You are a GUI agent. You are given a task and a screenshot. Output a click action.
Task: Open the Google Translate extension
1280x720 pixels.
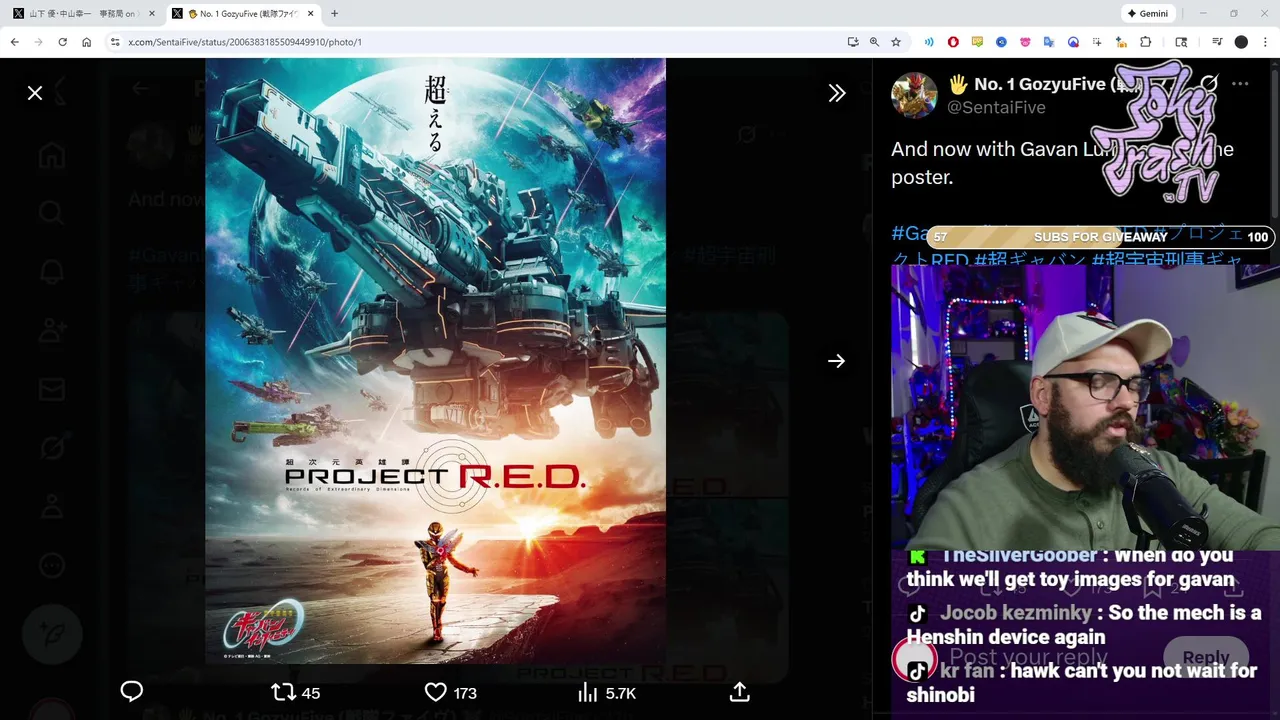click(x=1049, y=42)
